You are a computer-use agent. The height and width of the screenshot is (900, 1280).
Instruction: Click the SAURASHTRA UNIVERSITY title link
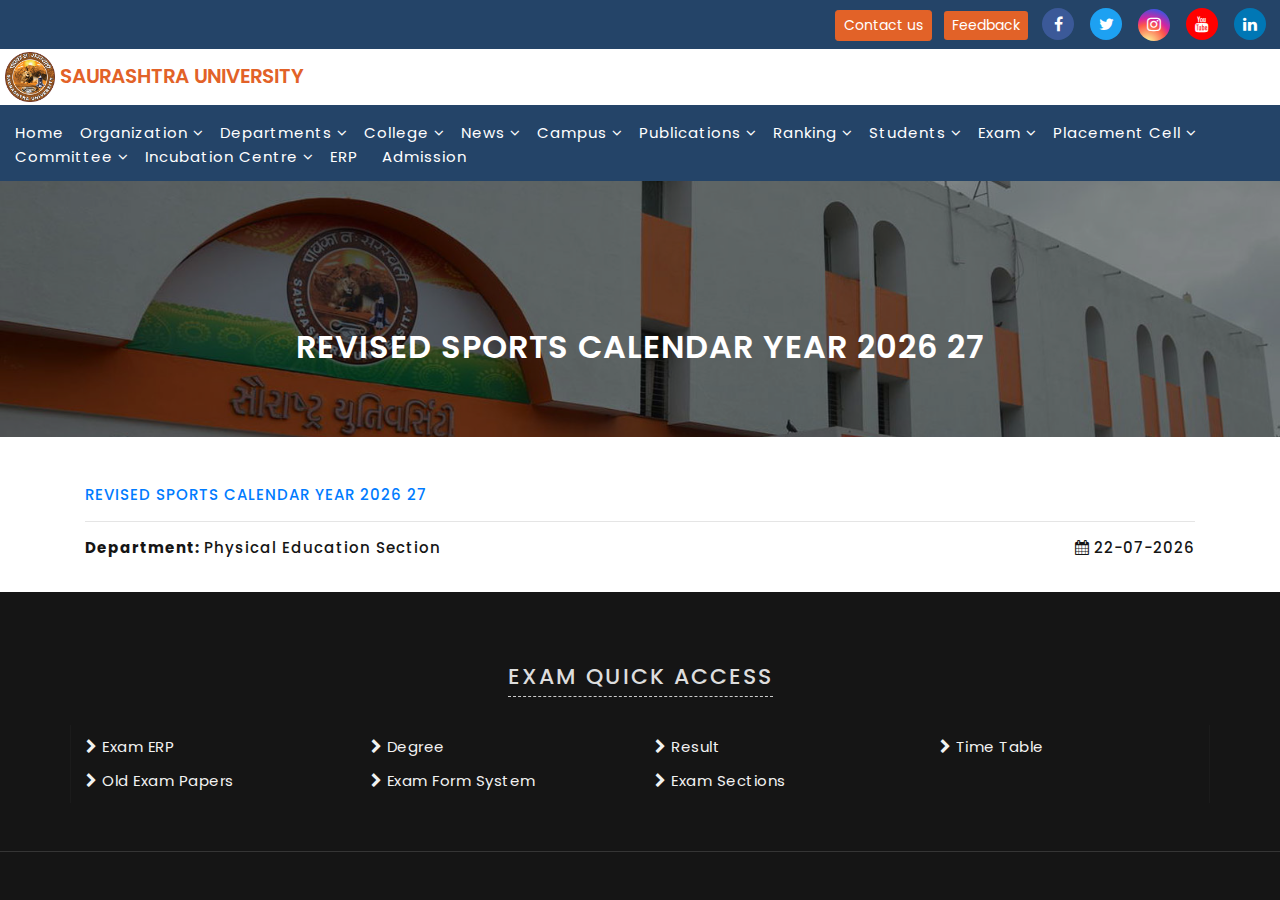[182, 77]
